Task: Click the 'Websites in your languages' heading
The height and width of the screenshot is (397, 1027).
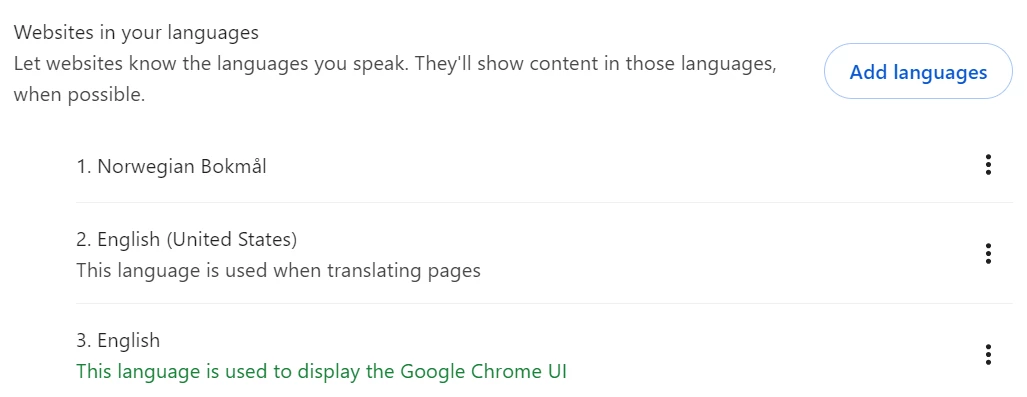Action: [x=136, y=32]
